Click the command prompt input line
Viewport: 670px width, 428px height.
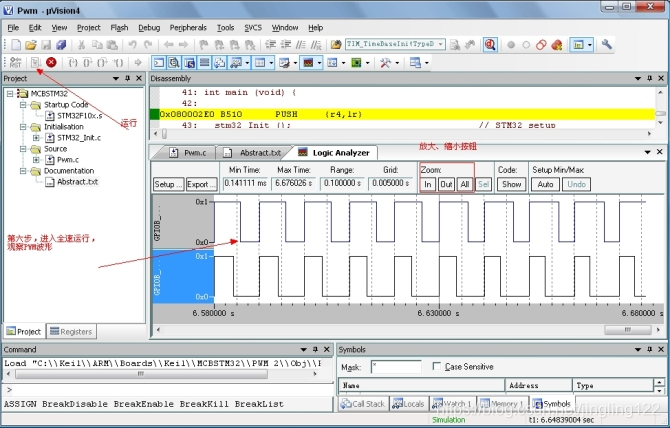(168, 390)
